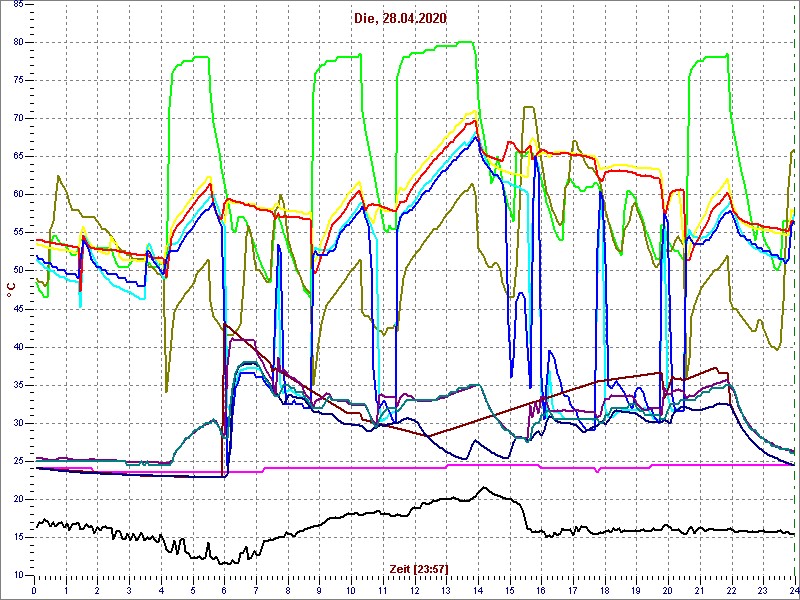Click the chart title "Die, 28.04.2020"
The width and height of the screenshot is (800, 600).
click(400, 19)
